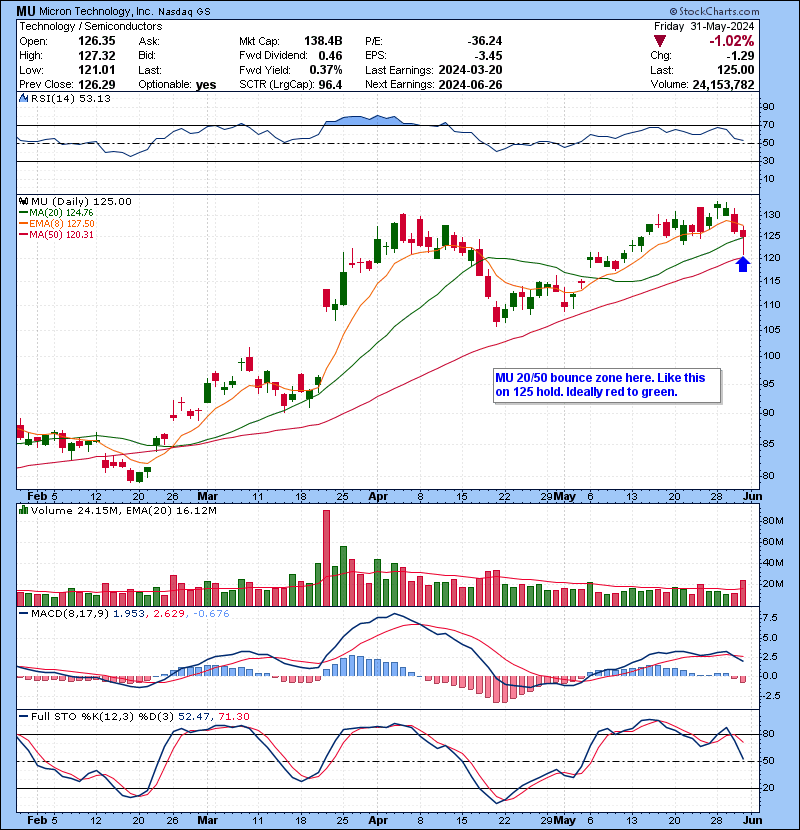Select the Prev Close value 126.29
The image size is (800, 830).
pos(97,84)
